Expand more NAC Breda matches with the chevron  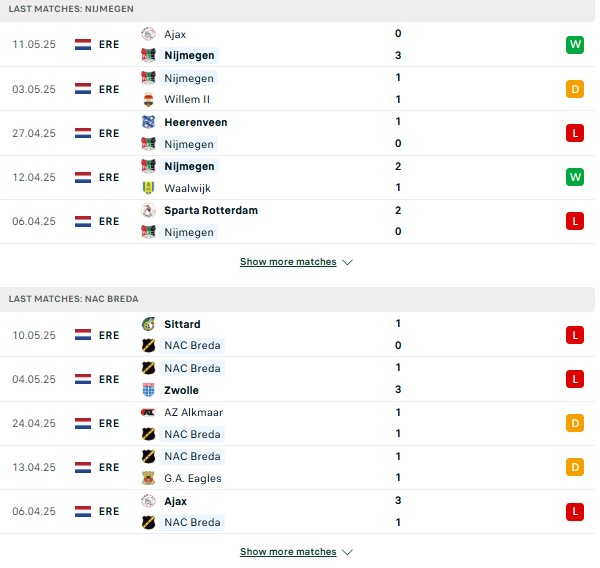coord(347,552)
